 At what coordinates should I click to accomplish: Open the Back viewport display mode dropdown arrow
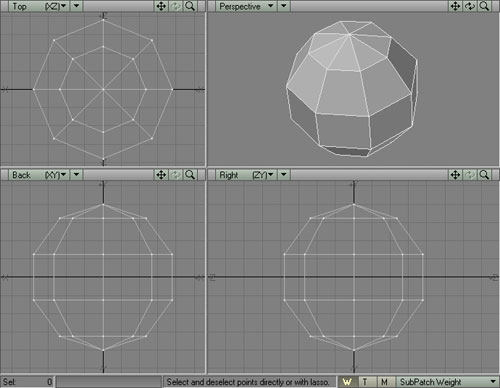(76, 175)
